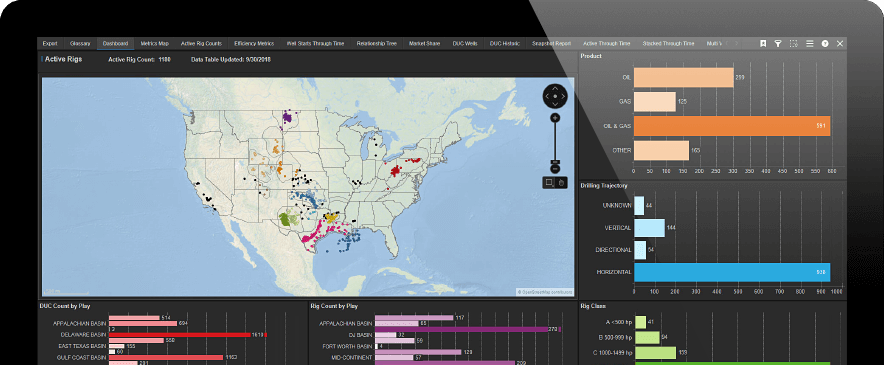Screen dimensions: 884x365
Task: Select the hand pan tool on map
Action: (x=562, y=182)
